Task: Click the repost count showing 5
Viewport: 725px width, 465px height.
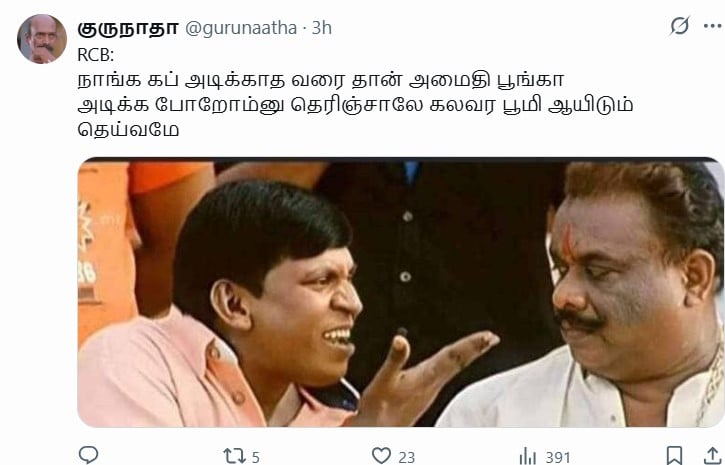Action: pyautogui.click(x=255, y=458)
